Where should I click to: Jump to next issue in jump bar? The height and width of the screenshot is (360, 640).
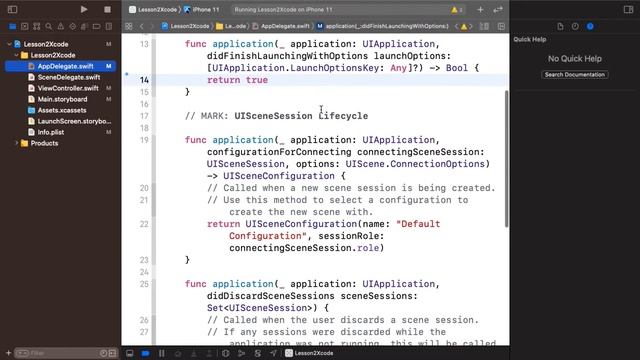(471, 27)
